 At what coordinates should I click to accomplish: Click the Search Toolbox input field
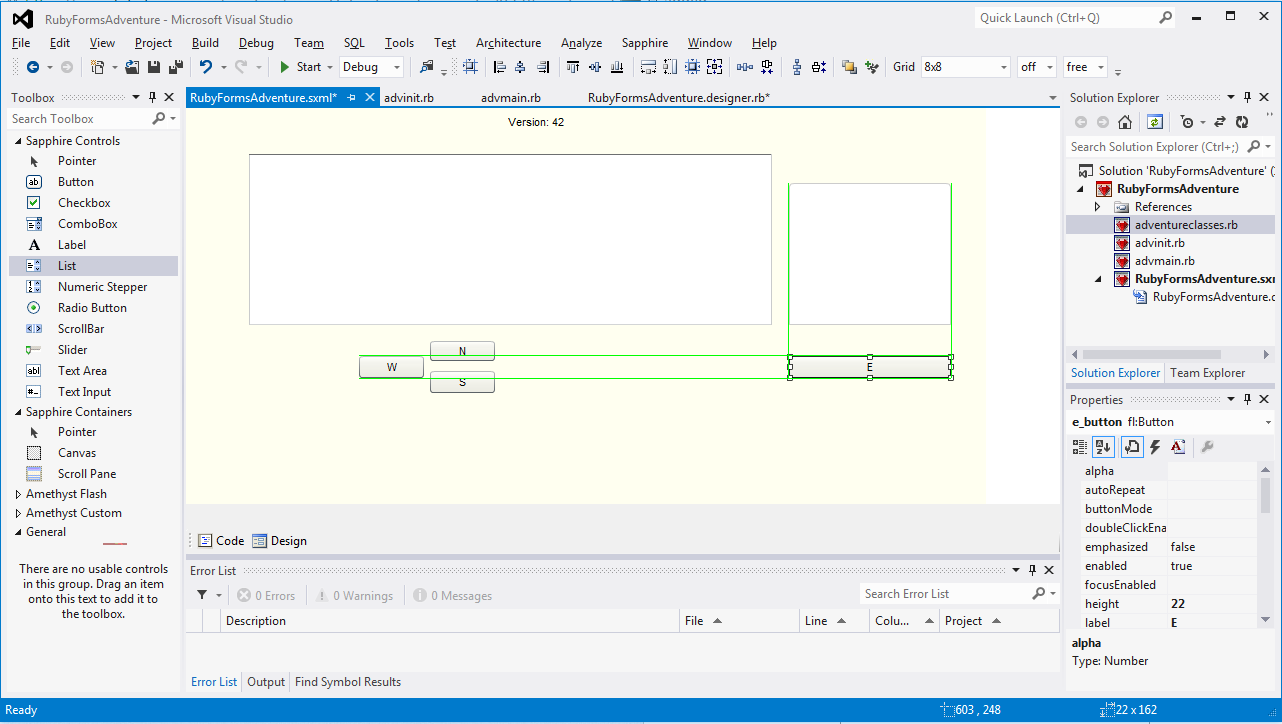point(79,119)
